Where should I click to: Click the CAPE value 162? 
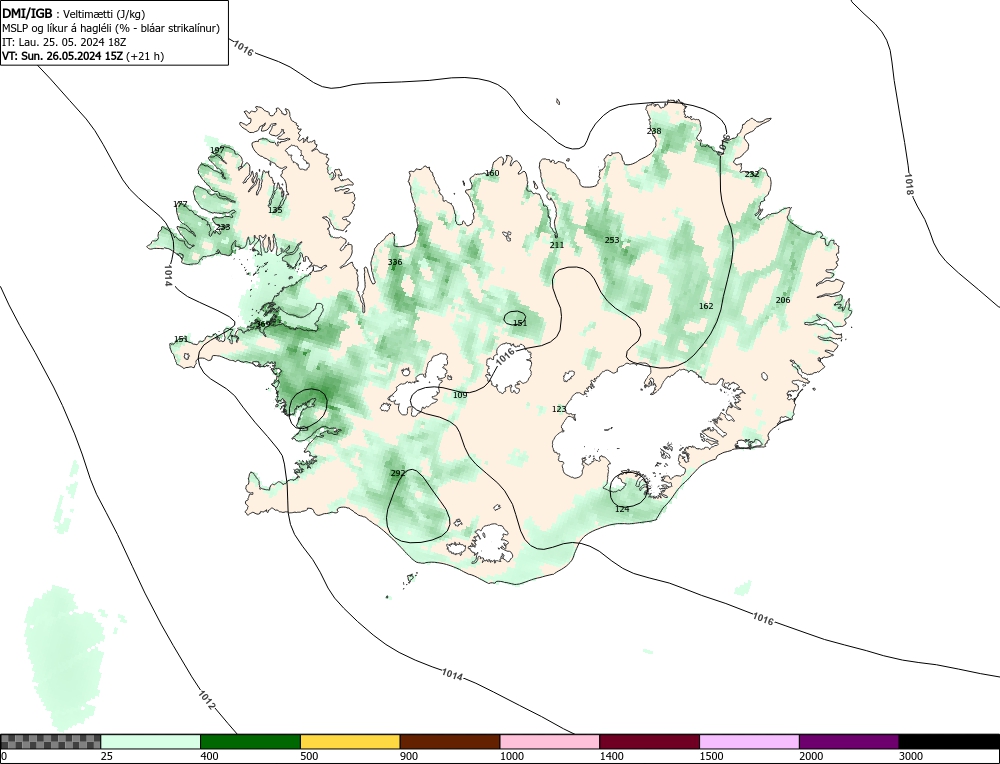(x=706, y=306)
